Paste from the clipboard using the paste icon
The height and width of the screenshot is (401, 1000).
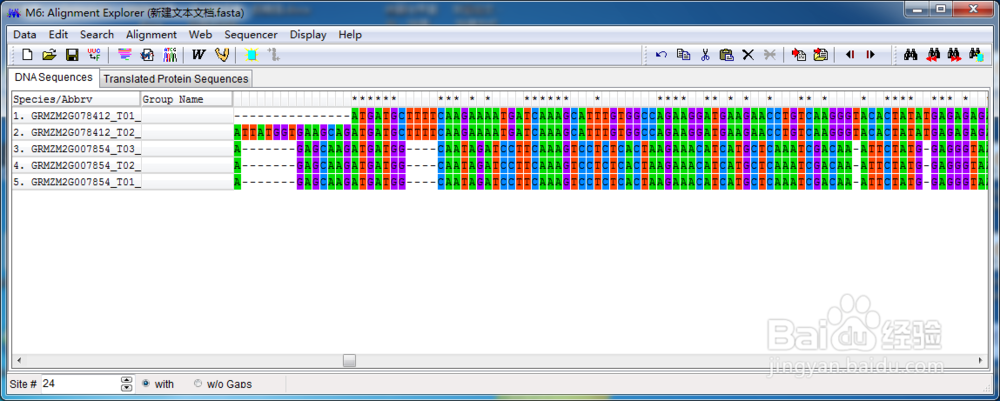pyautogui.click(x=726, y=55)
